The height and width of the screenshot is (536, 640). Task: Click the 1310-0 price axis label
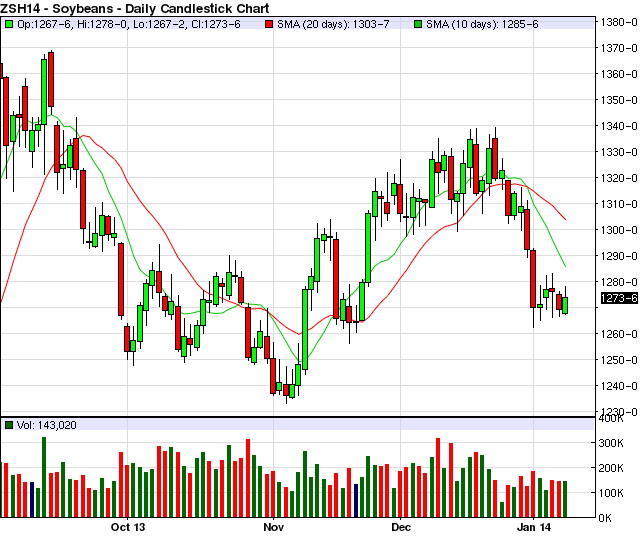coord(619,204)
